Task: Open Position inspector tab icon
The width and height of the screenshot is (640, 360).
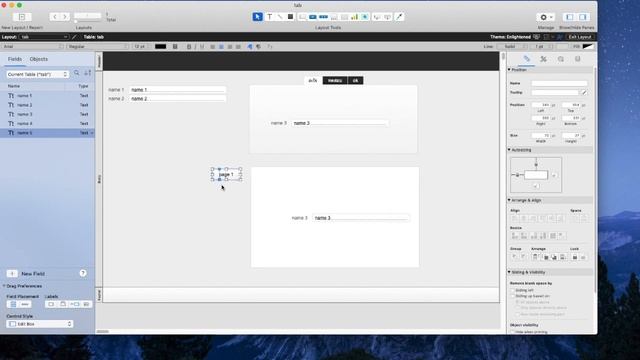Action: pos(527,59)
